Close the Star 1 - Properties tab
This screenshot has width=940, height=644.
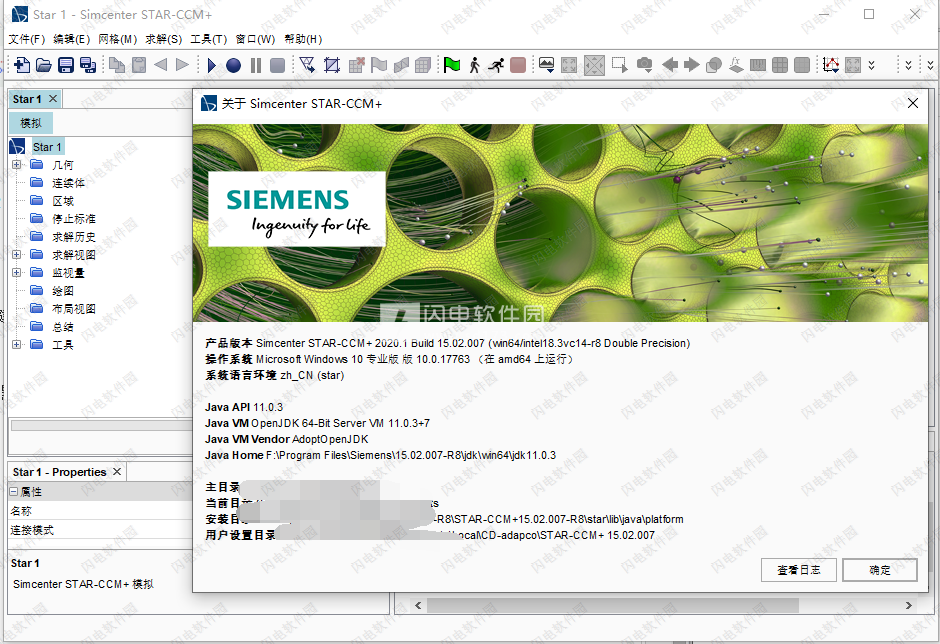pos(117,471)
